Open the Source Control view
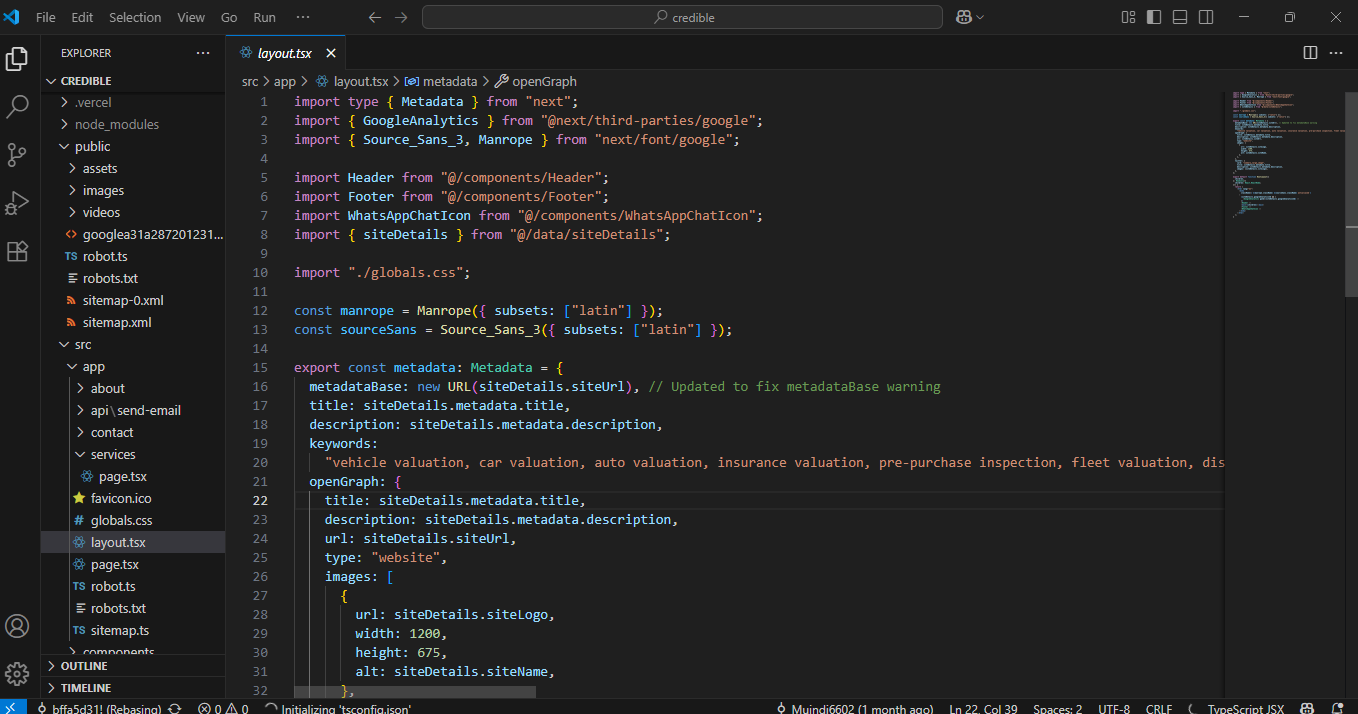This screenshot has width=1358, height=714. coord(17,155)
